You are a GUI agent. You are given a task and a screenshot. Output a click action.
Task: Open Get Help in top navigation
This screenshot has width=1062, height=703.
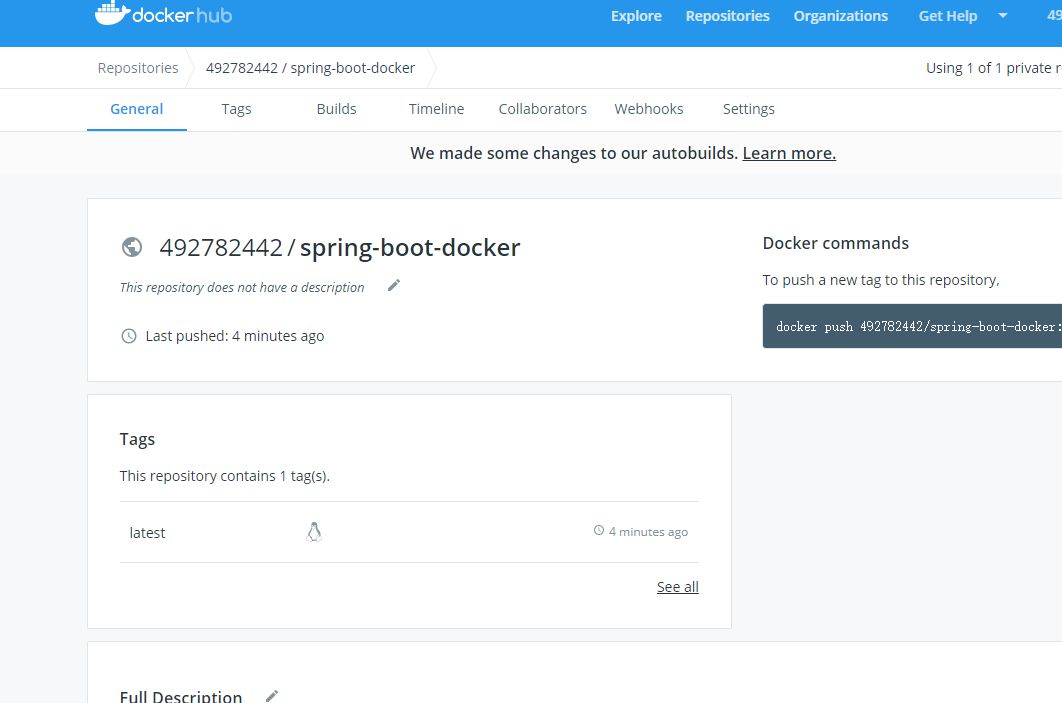[x=948, y=16]
